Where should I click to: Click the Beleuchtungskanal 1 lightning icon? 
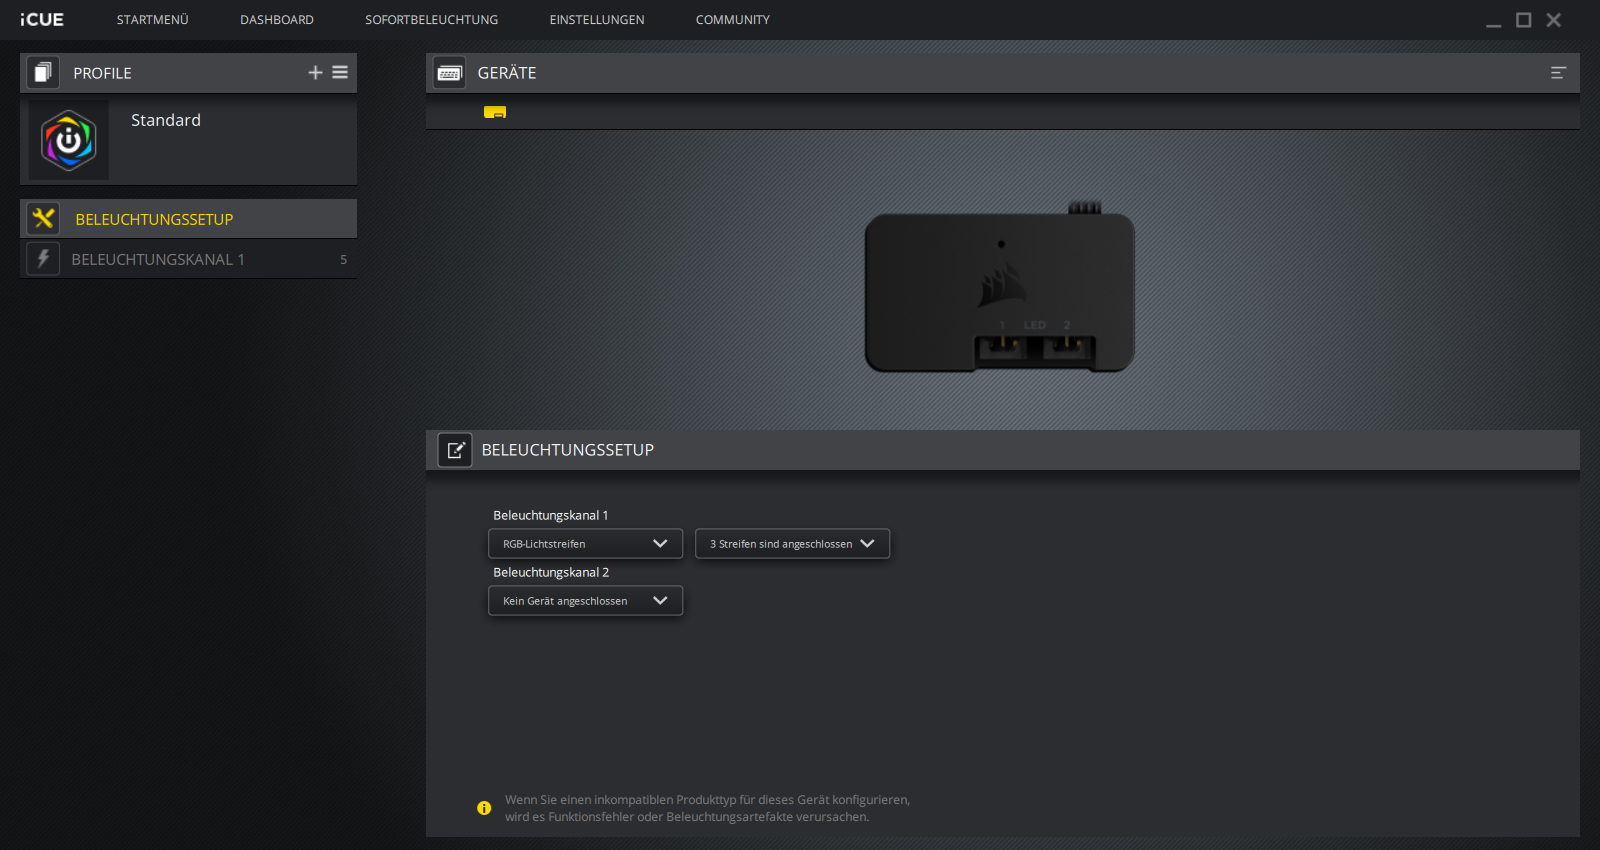(x=43, y=259)
